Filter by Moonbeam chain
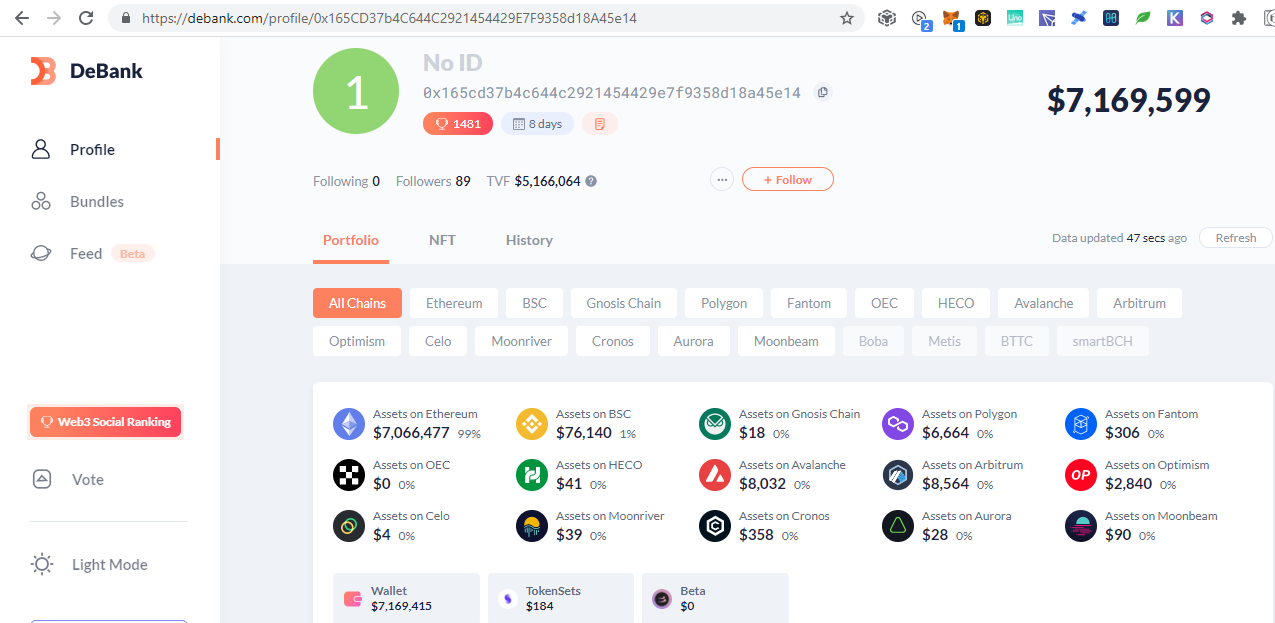This screenshot has width=1275, height=623. click(x=786, y=341)
